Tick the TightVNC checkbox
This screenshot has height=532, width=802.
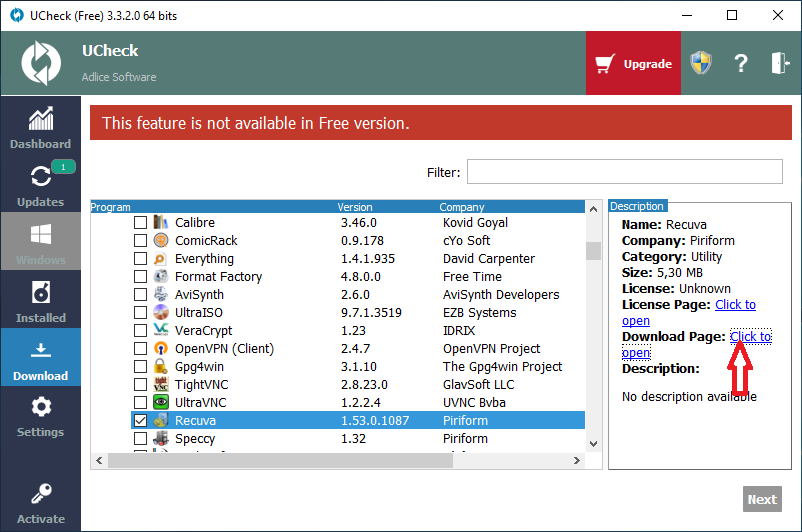140,385
